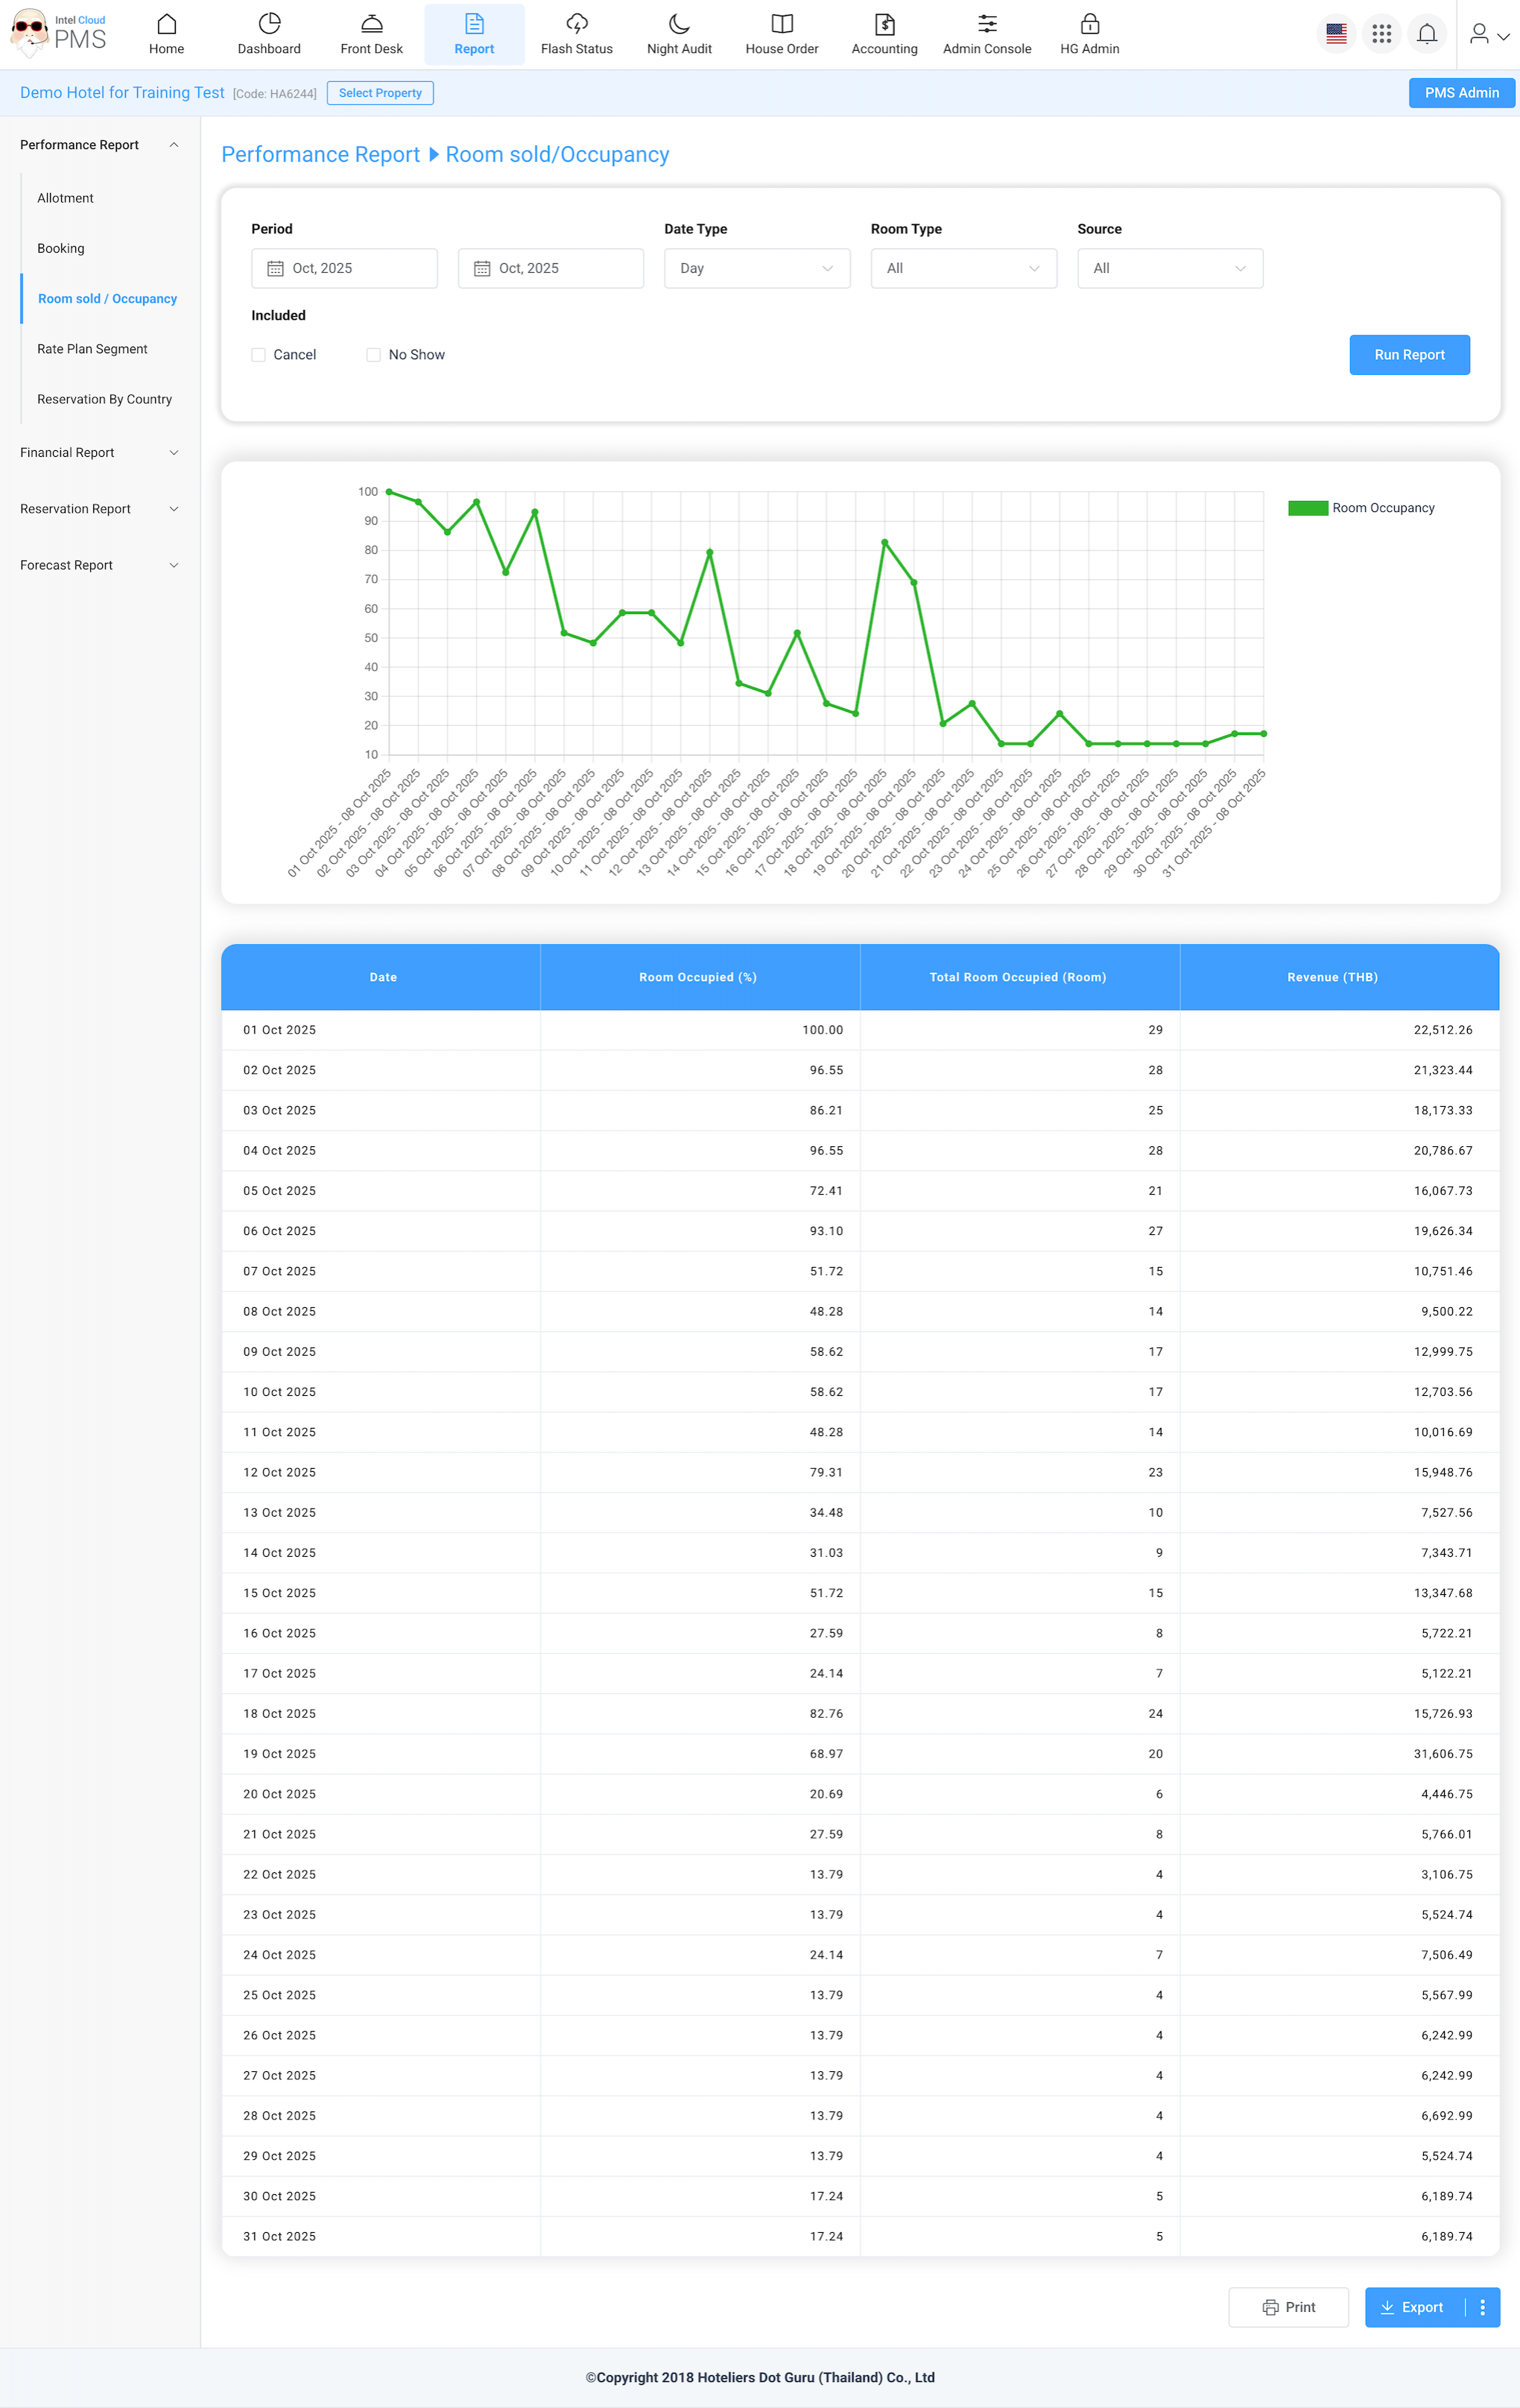Expand the Financial Report section
The image size is (1520, 2408).
pos(99,453)
